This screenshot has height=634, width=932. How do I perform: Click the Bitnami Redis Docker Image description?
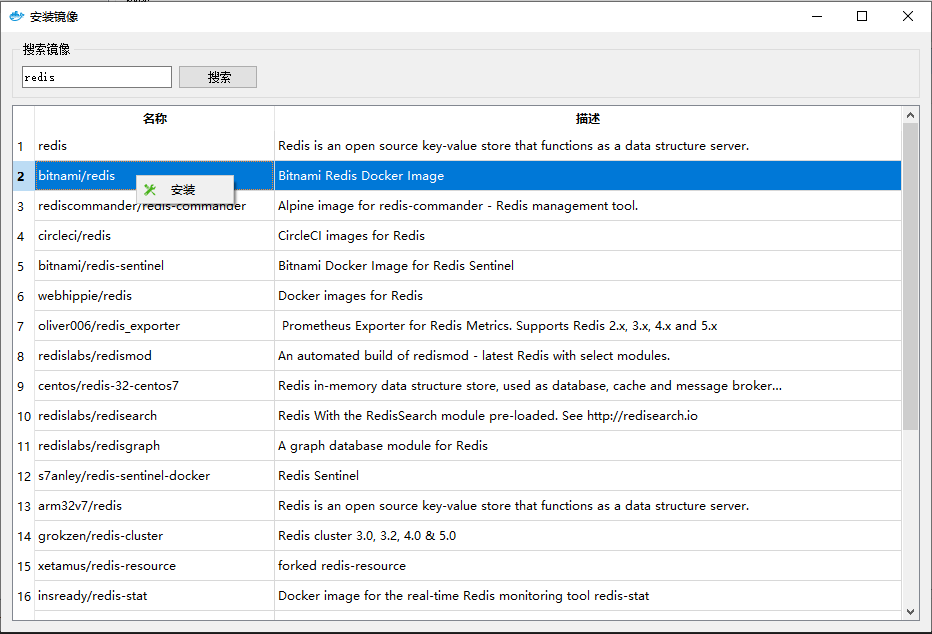tap(588, 176)
